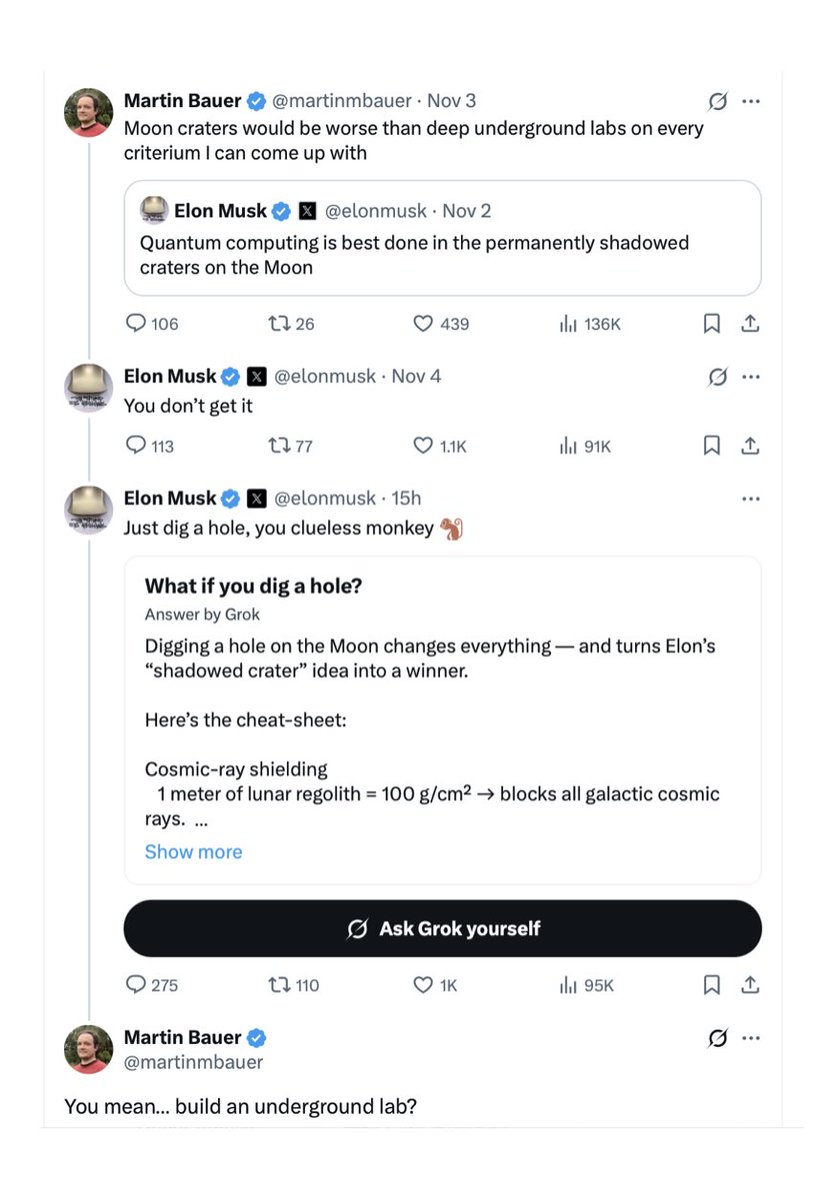Share the "Just dig a hole" tweet
This screenshot has width=836, height=1200.
pyautogui.click(x=750, y=985)
